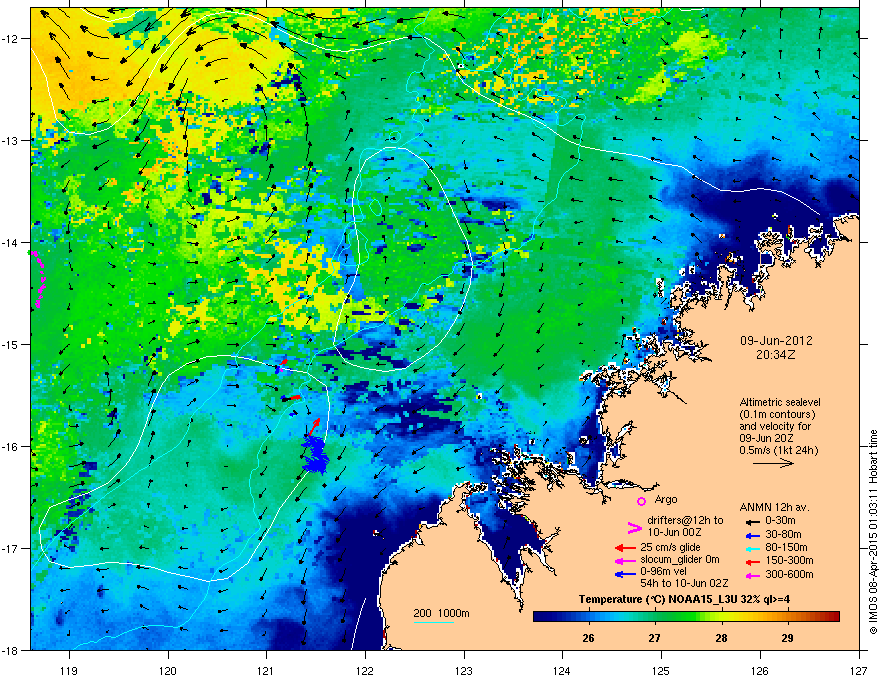Click the magenta slocum_glider arrow symbol
Screen dimensions: 880x680
tap(625, 560)
